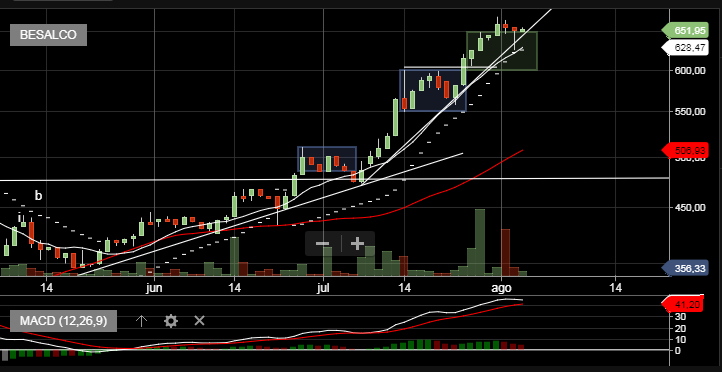This screenshot has width=722, height=372.
Task: Click the 628,47 white price tag
Action: [684, 47]
